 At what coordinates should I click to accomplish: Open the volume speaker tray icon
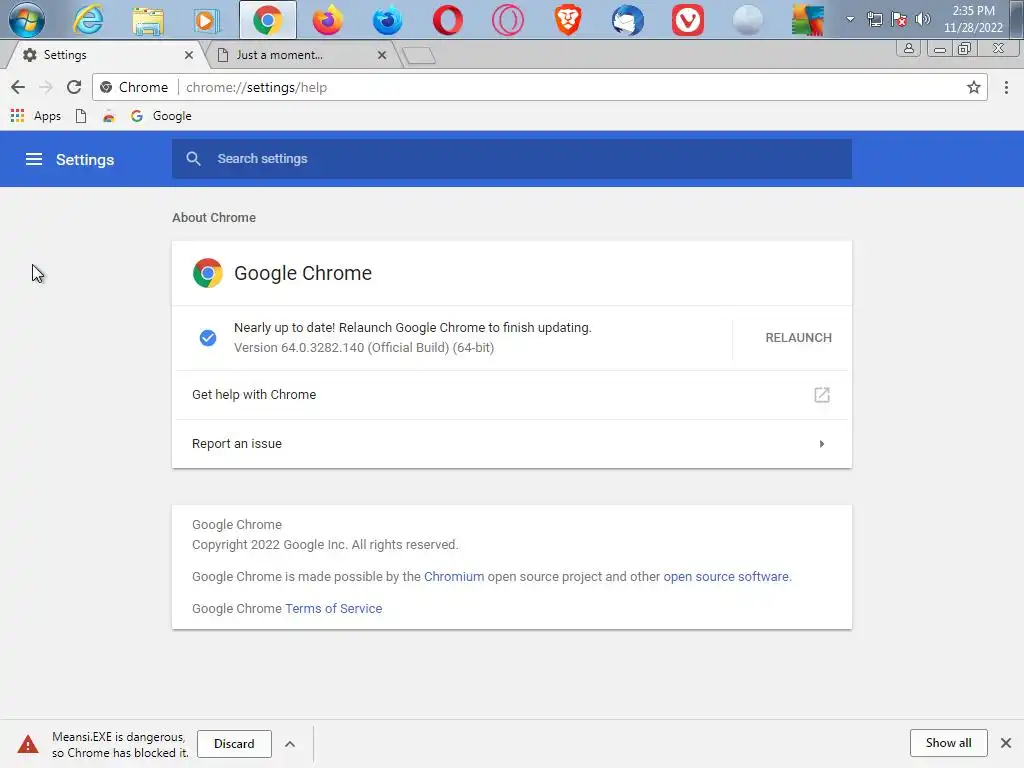coord(923,19)
